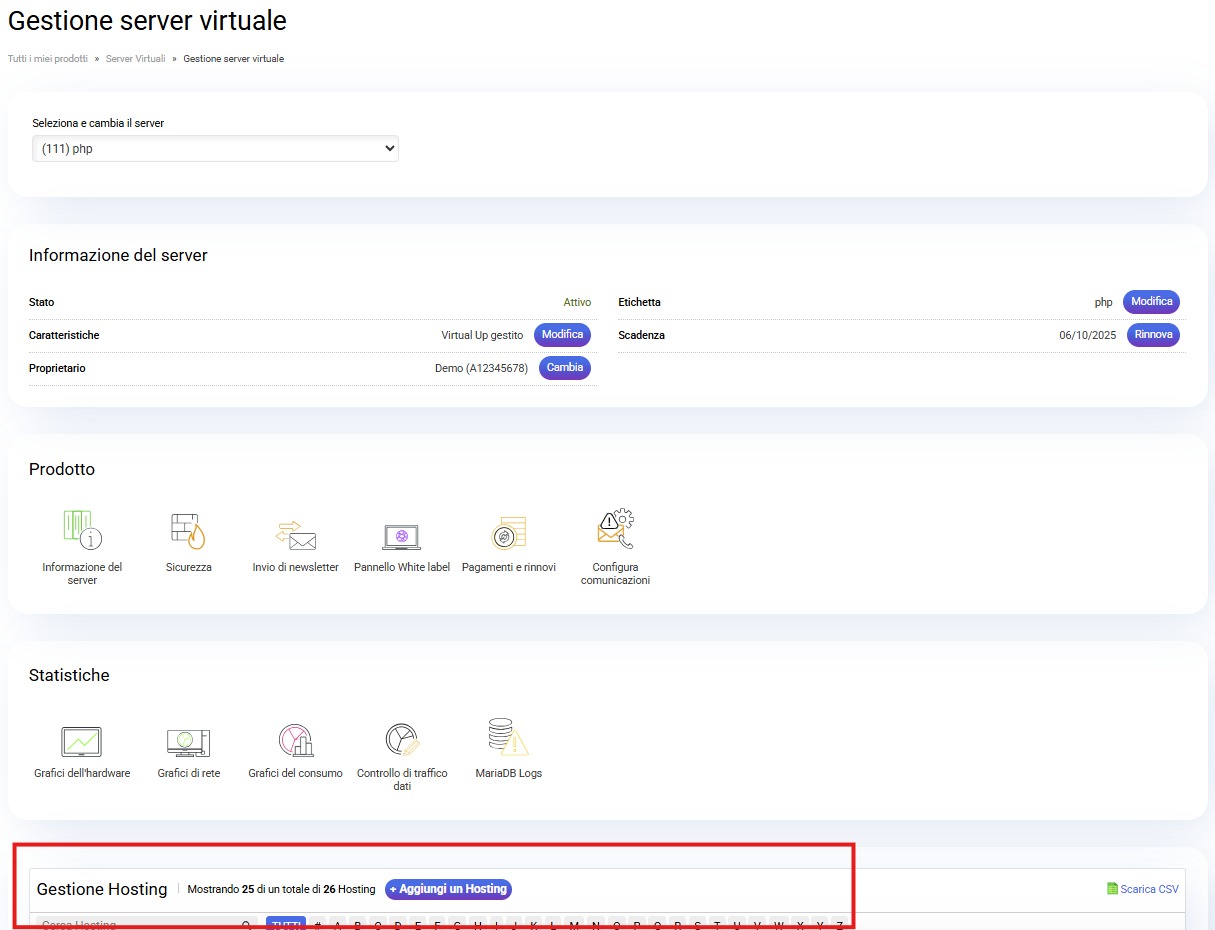This screenshot has height=930, width=1215.
Task: Open the Pannello White label icon
Action: [x=402, y=536]
